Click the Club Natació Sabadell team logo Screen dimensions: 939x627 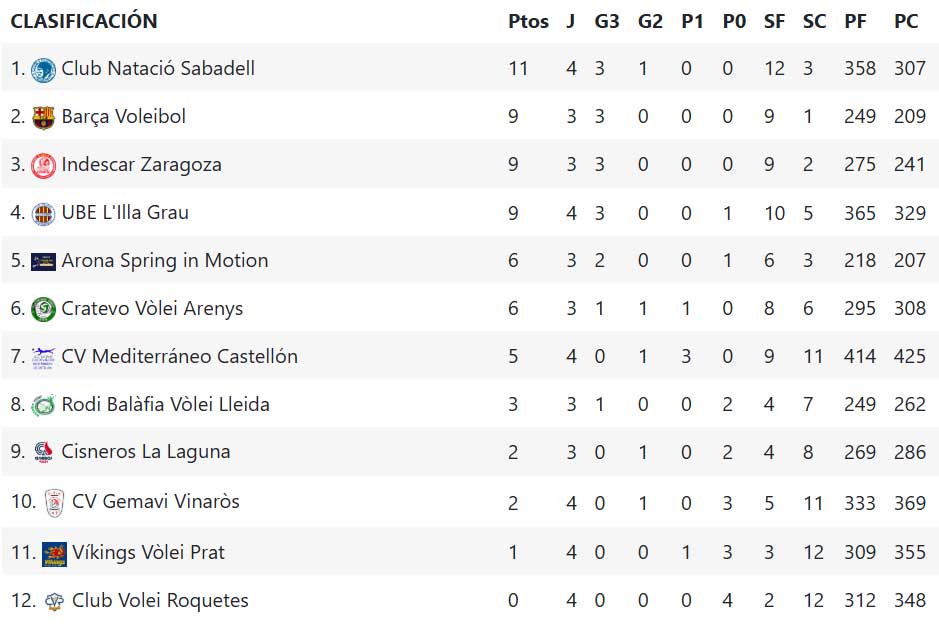43,69
